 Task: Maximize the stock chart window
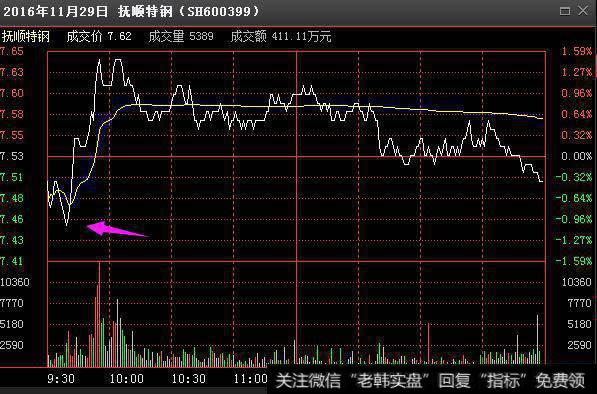(x=565, y=11)
